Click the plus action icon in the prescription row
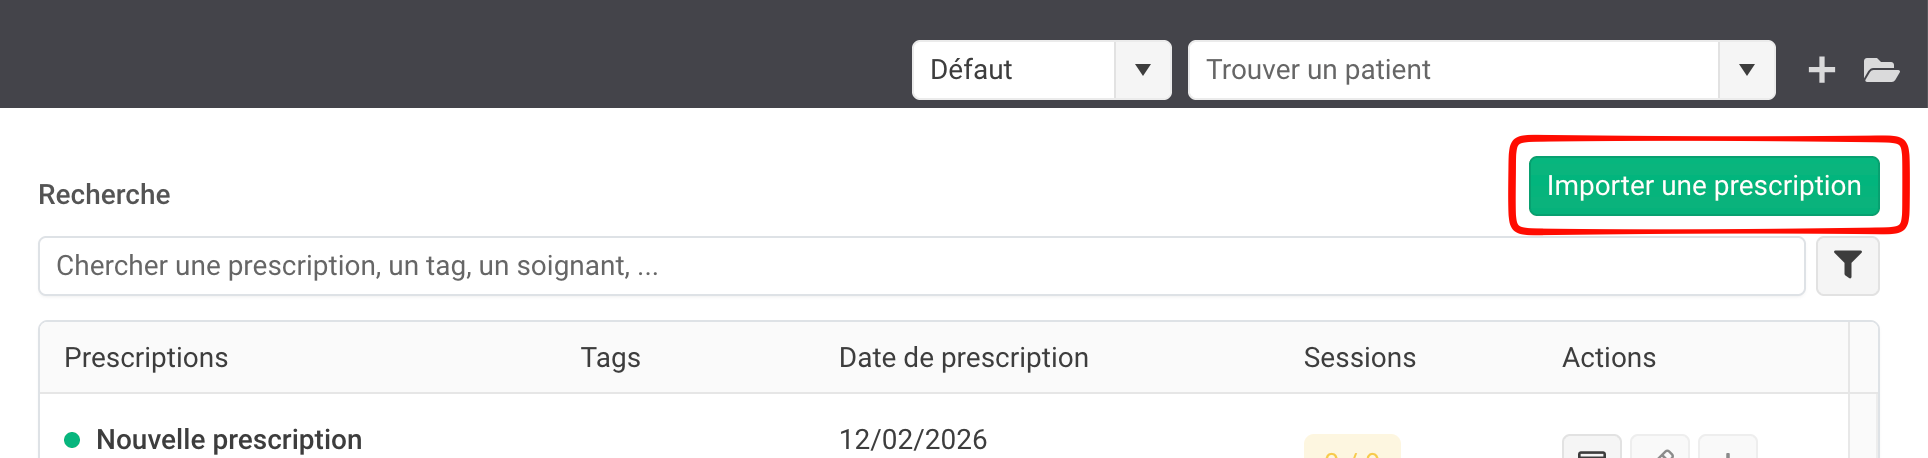Image resolution: width=1928 pixels, height=458 pixels. (1727, 450)
